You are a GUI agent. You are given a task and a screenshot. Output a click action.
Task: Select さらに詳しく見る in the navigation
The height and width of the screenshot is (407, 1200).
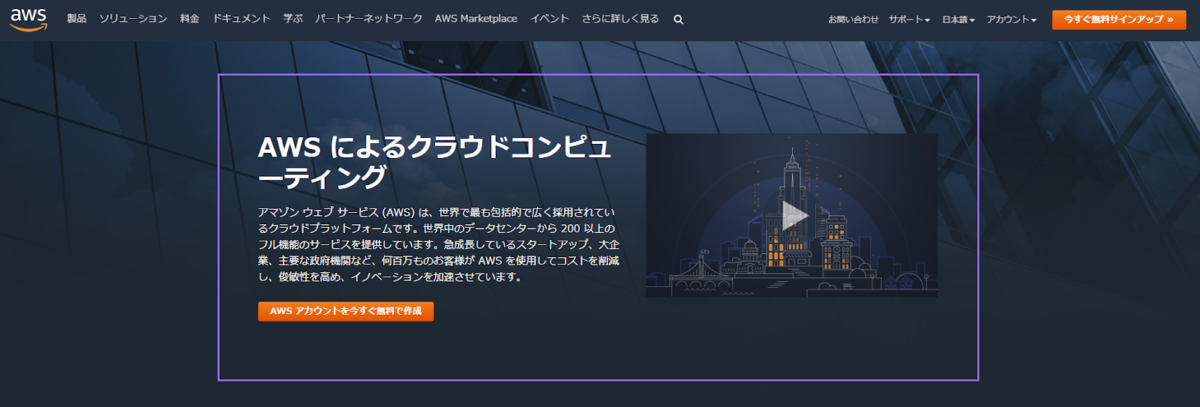click(x=620, y=19)
